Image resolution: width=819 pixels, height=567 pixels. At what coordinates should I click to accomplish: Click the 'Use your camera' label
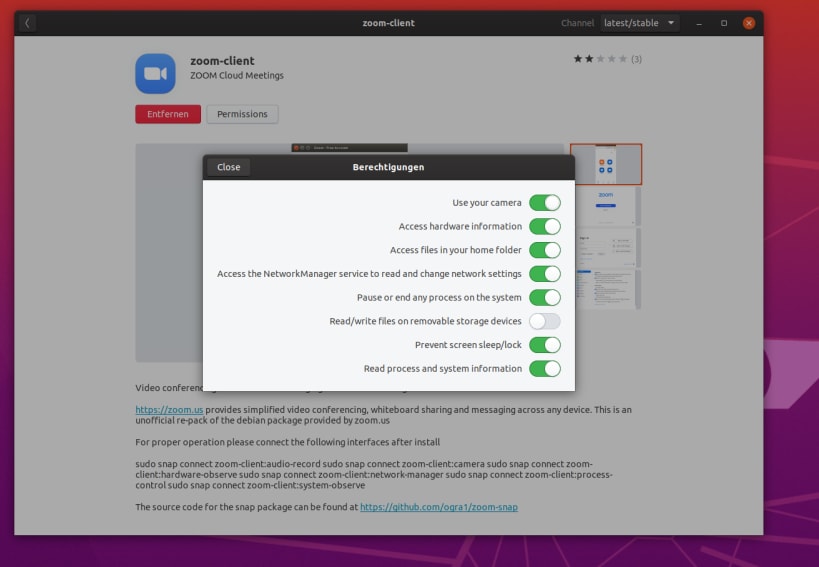(x=487, y=203)
